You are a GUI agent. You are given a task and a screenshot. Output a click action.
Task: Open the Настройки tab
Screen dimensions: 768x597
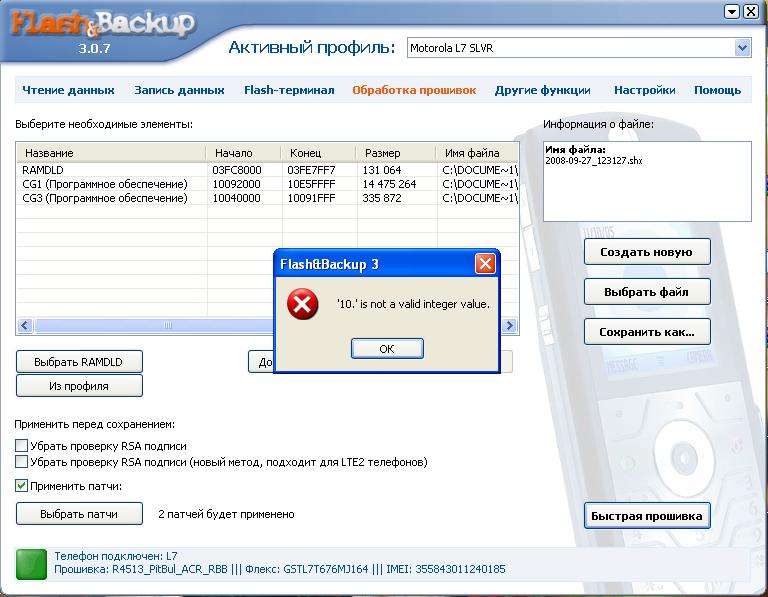click(x=645, y=90)
